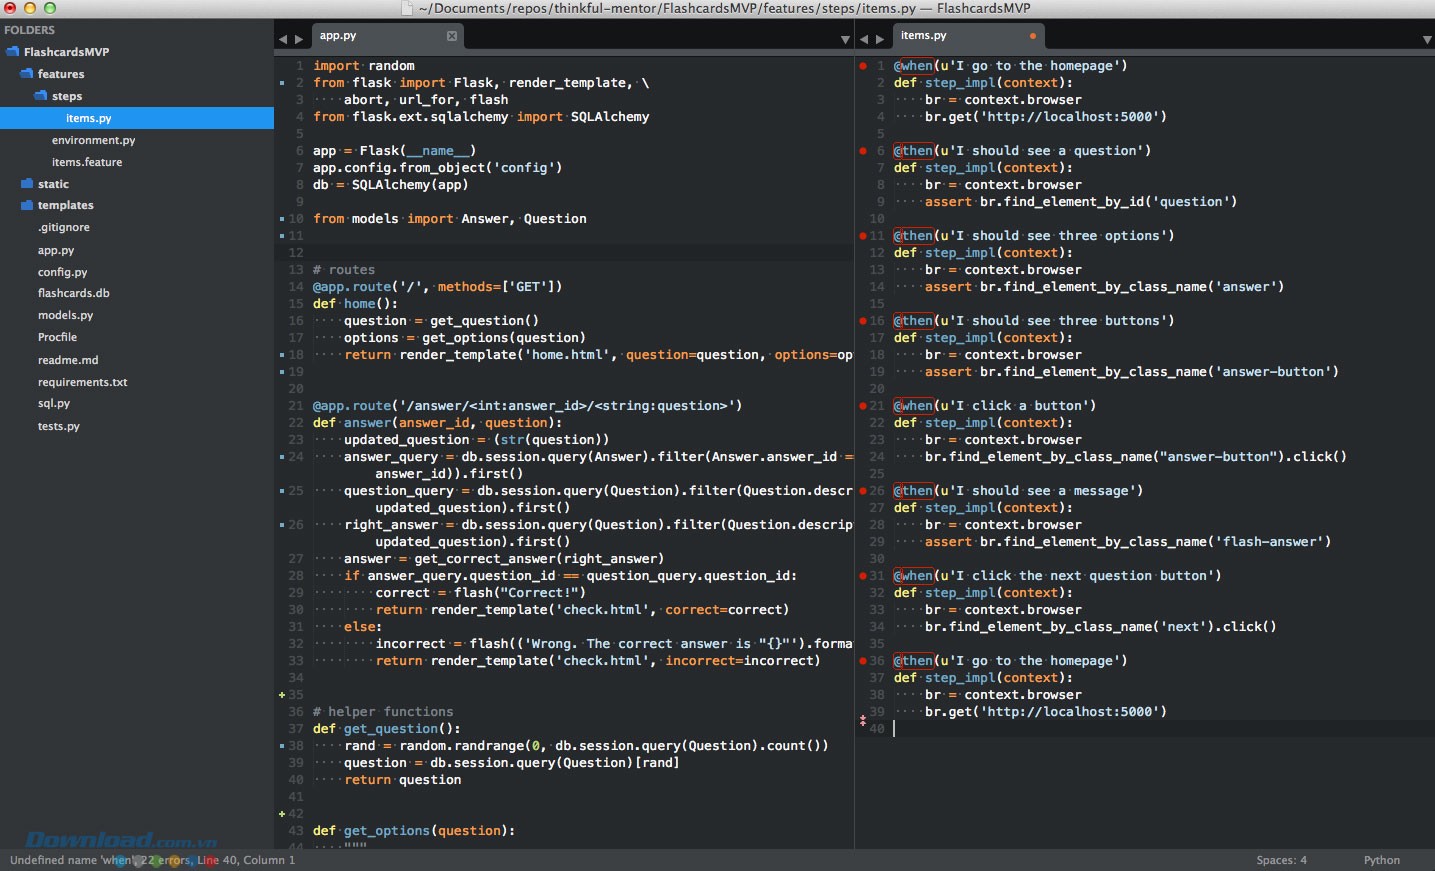1435x871 pixels.
Task: Click the back-arrow tab navigation icon in left pane
Action: tap(284, 37)
